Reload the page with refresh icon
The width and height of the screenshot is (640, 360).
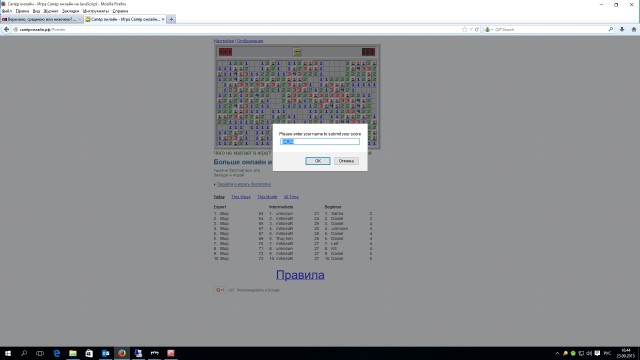point(477,29)
